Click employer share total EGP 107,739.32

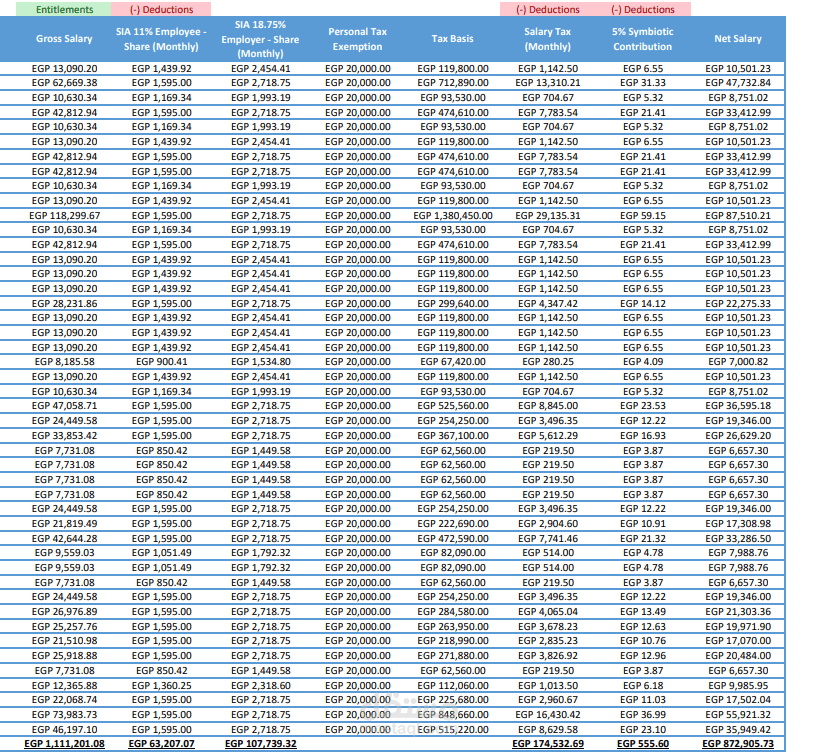pyautogui.click(x=260, y=744)
